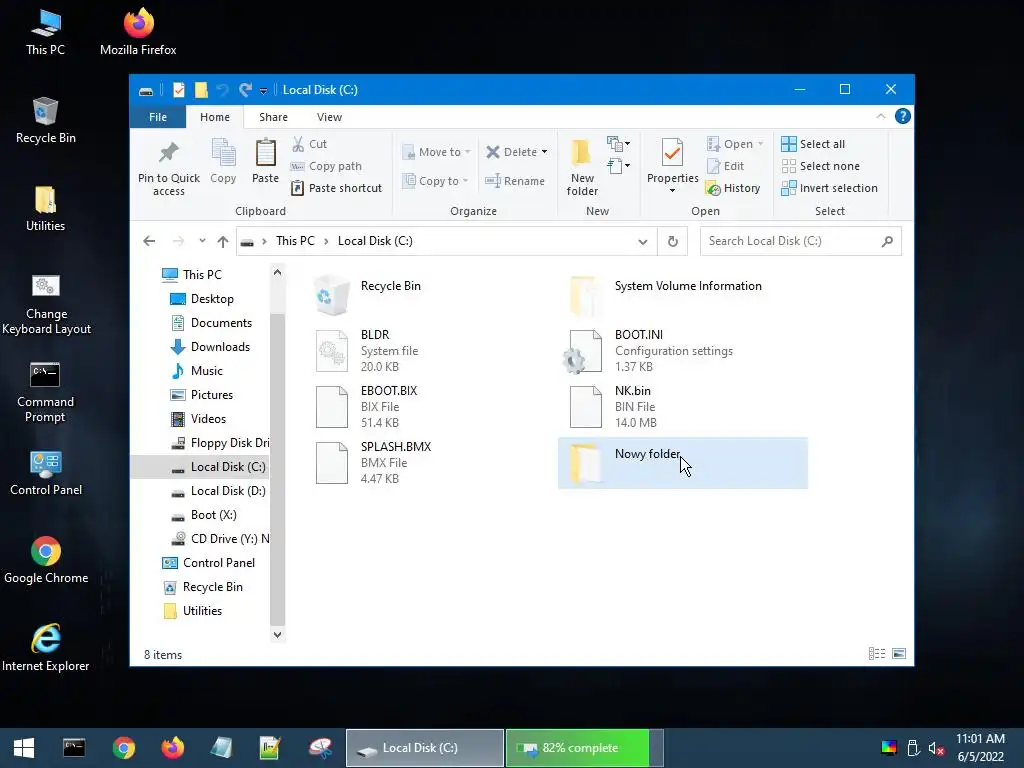
Task: Switch to View ribbon tab
Action: (329, 117)
